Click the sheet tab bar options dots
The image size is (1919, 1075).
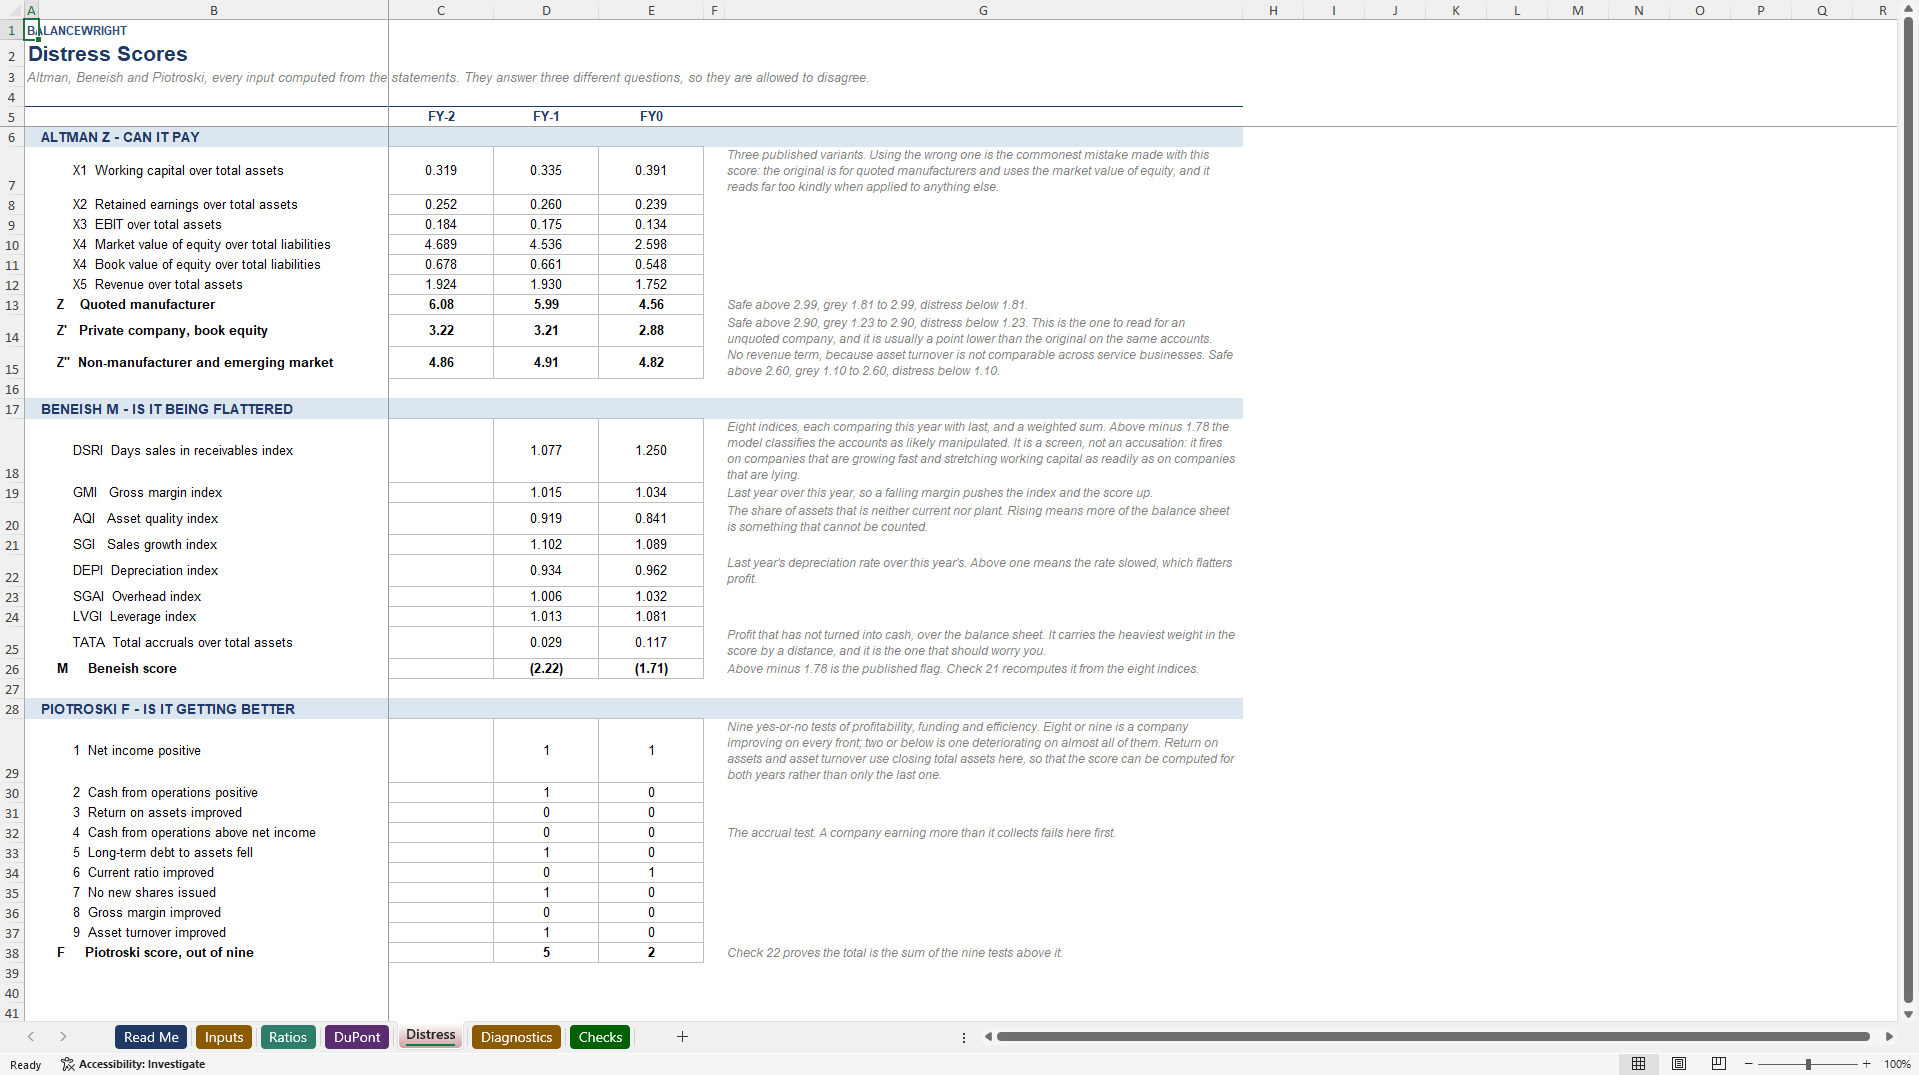pyautogui.click(x=964, y=1037)
